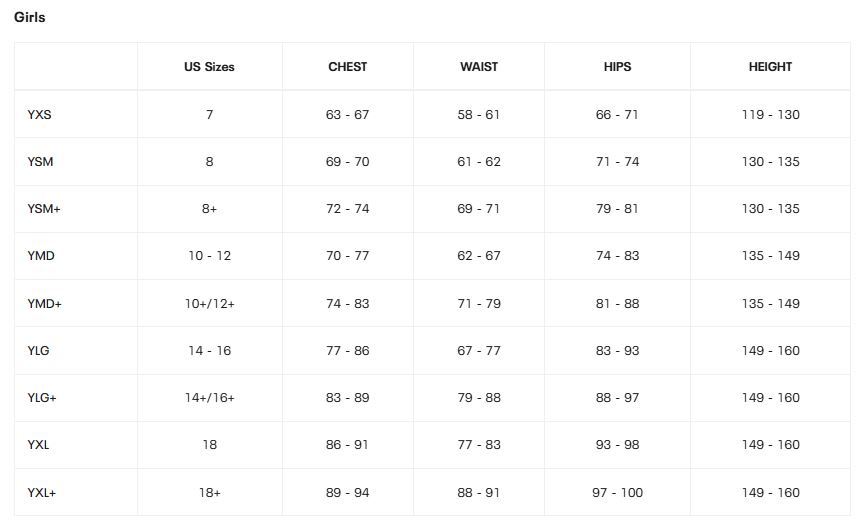Click the Girls heading above the table
Image resolution: width=861 pixels, height=527 pixels.
(30, 17)
